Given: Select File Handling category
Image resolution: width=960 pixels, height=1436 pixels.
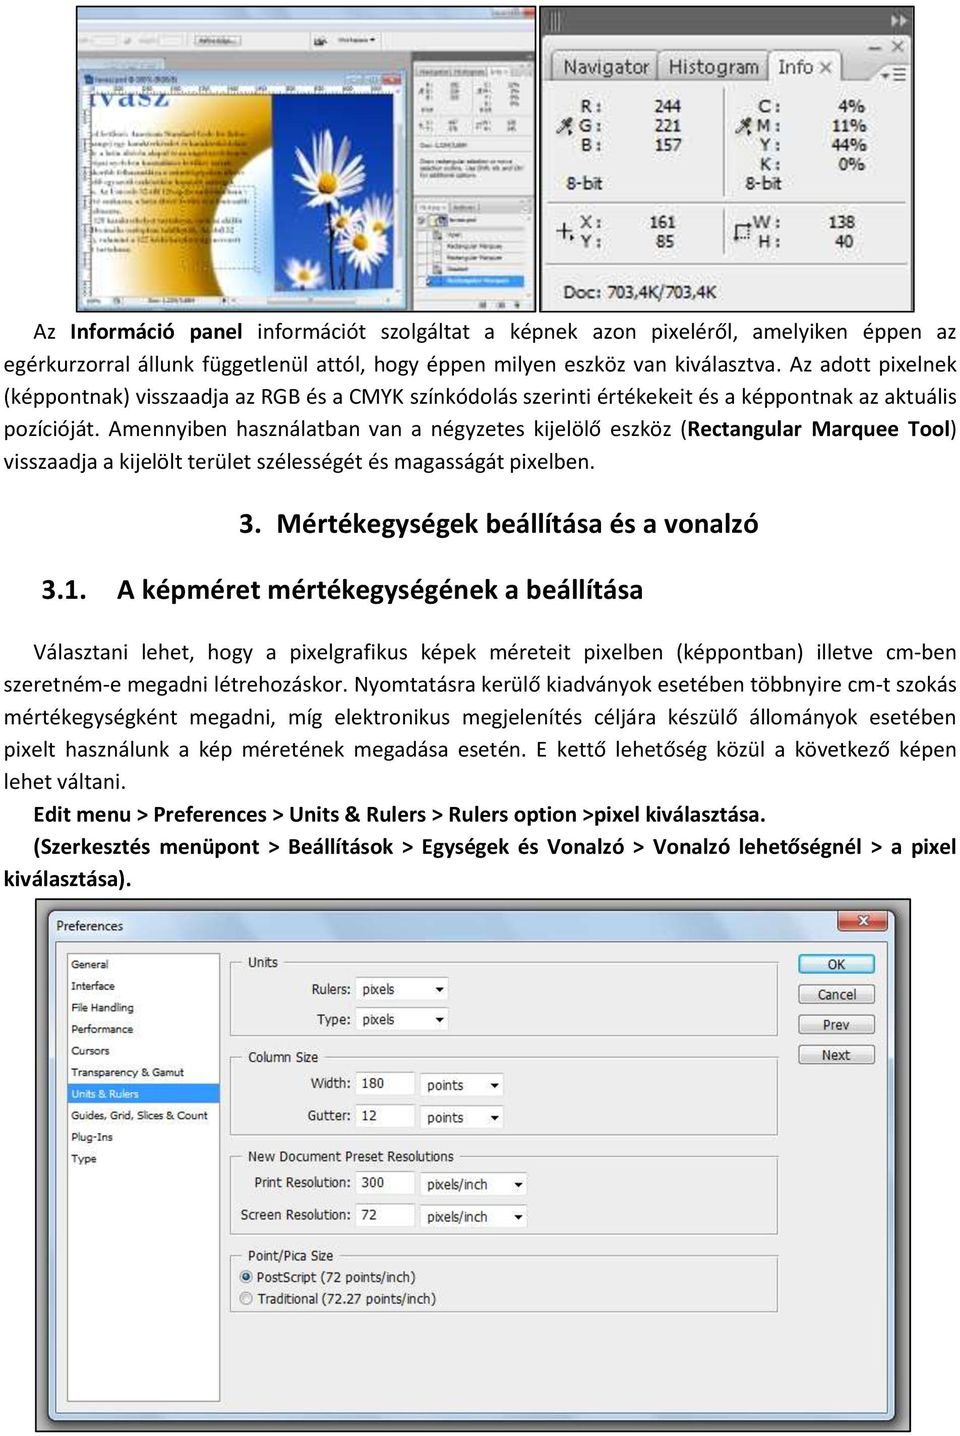Looking at the screenshot, I should click(102, 1008).
